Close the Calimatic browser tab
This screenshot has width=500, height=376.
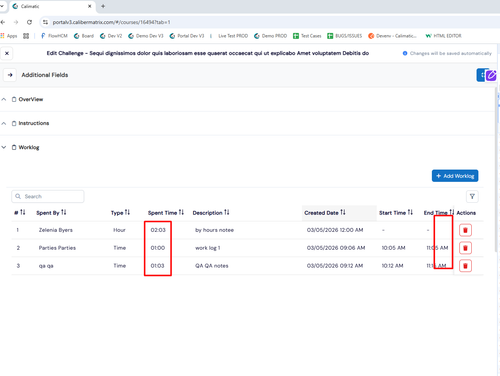point(89,6)
